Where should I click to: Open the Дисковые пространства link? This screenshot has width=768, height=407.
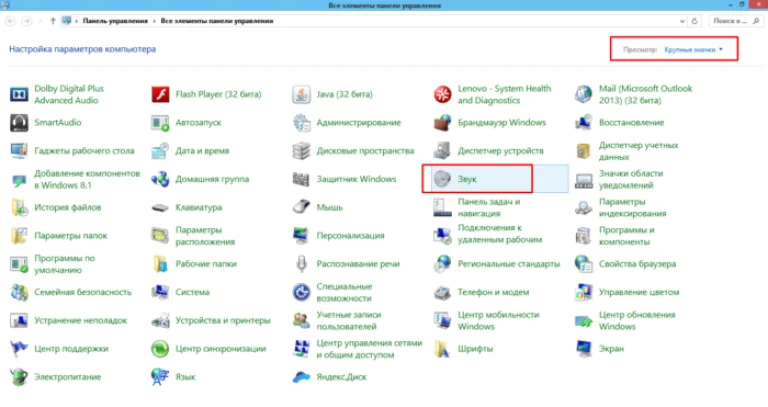[365, 151]
